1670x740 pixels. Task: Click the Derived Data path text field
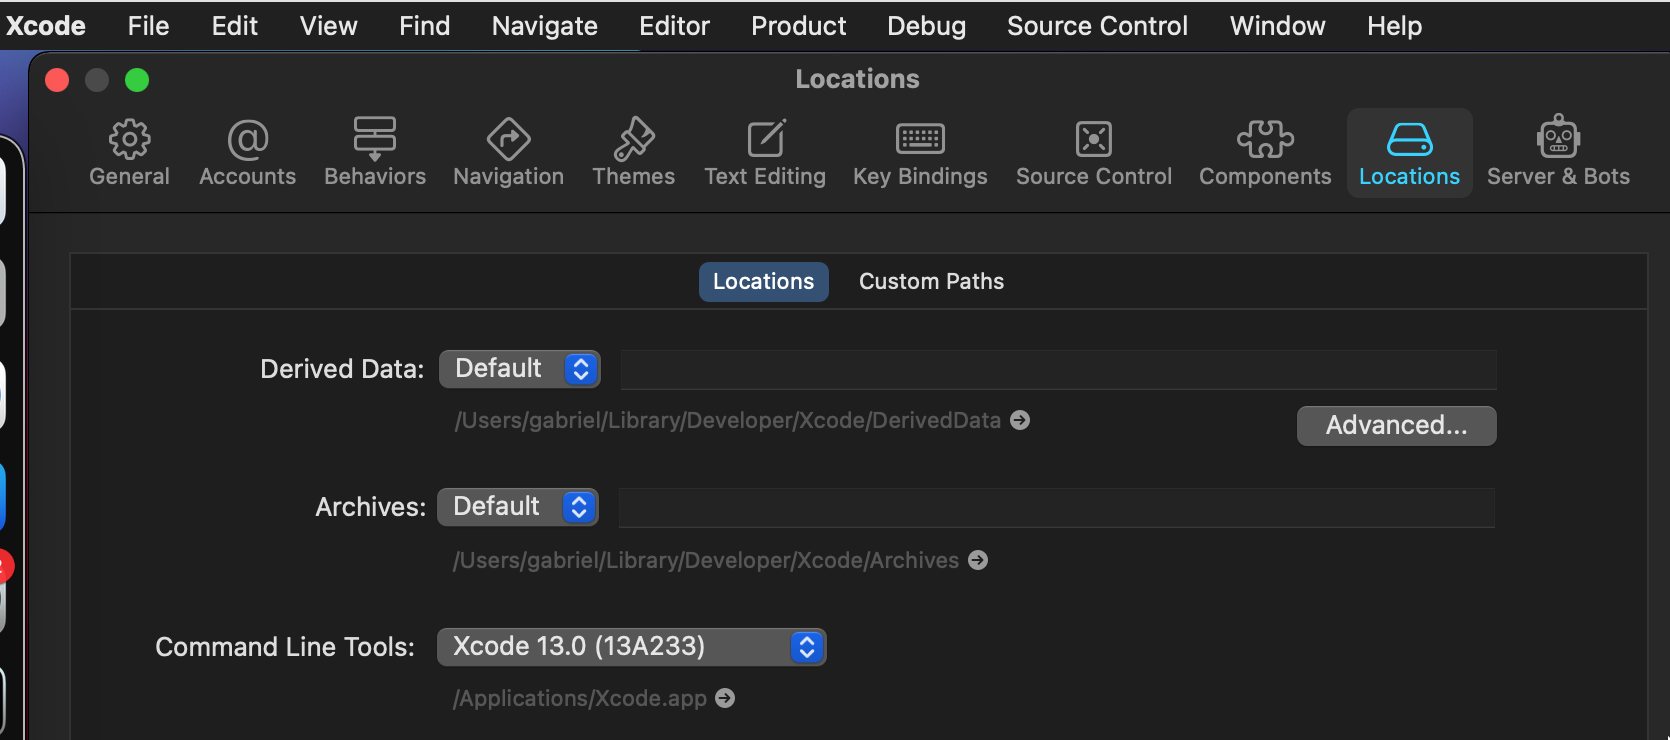pos(1058,369)
